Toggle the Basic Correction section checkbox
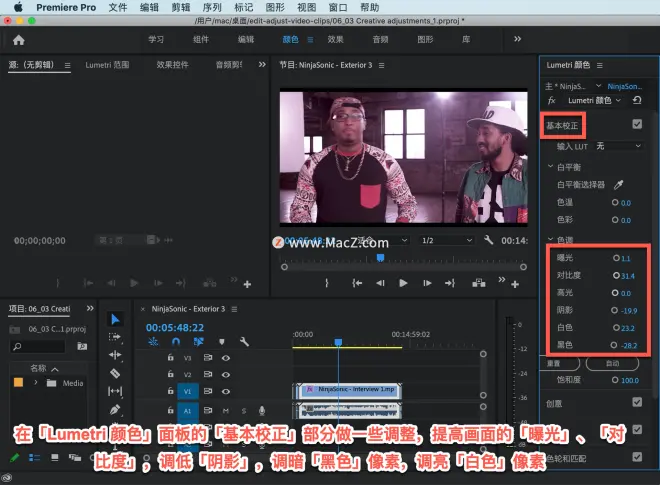 637,124
